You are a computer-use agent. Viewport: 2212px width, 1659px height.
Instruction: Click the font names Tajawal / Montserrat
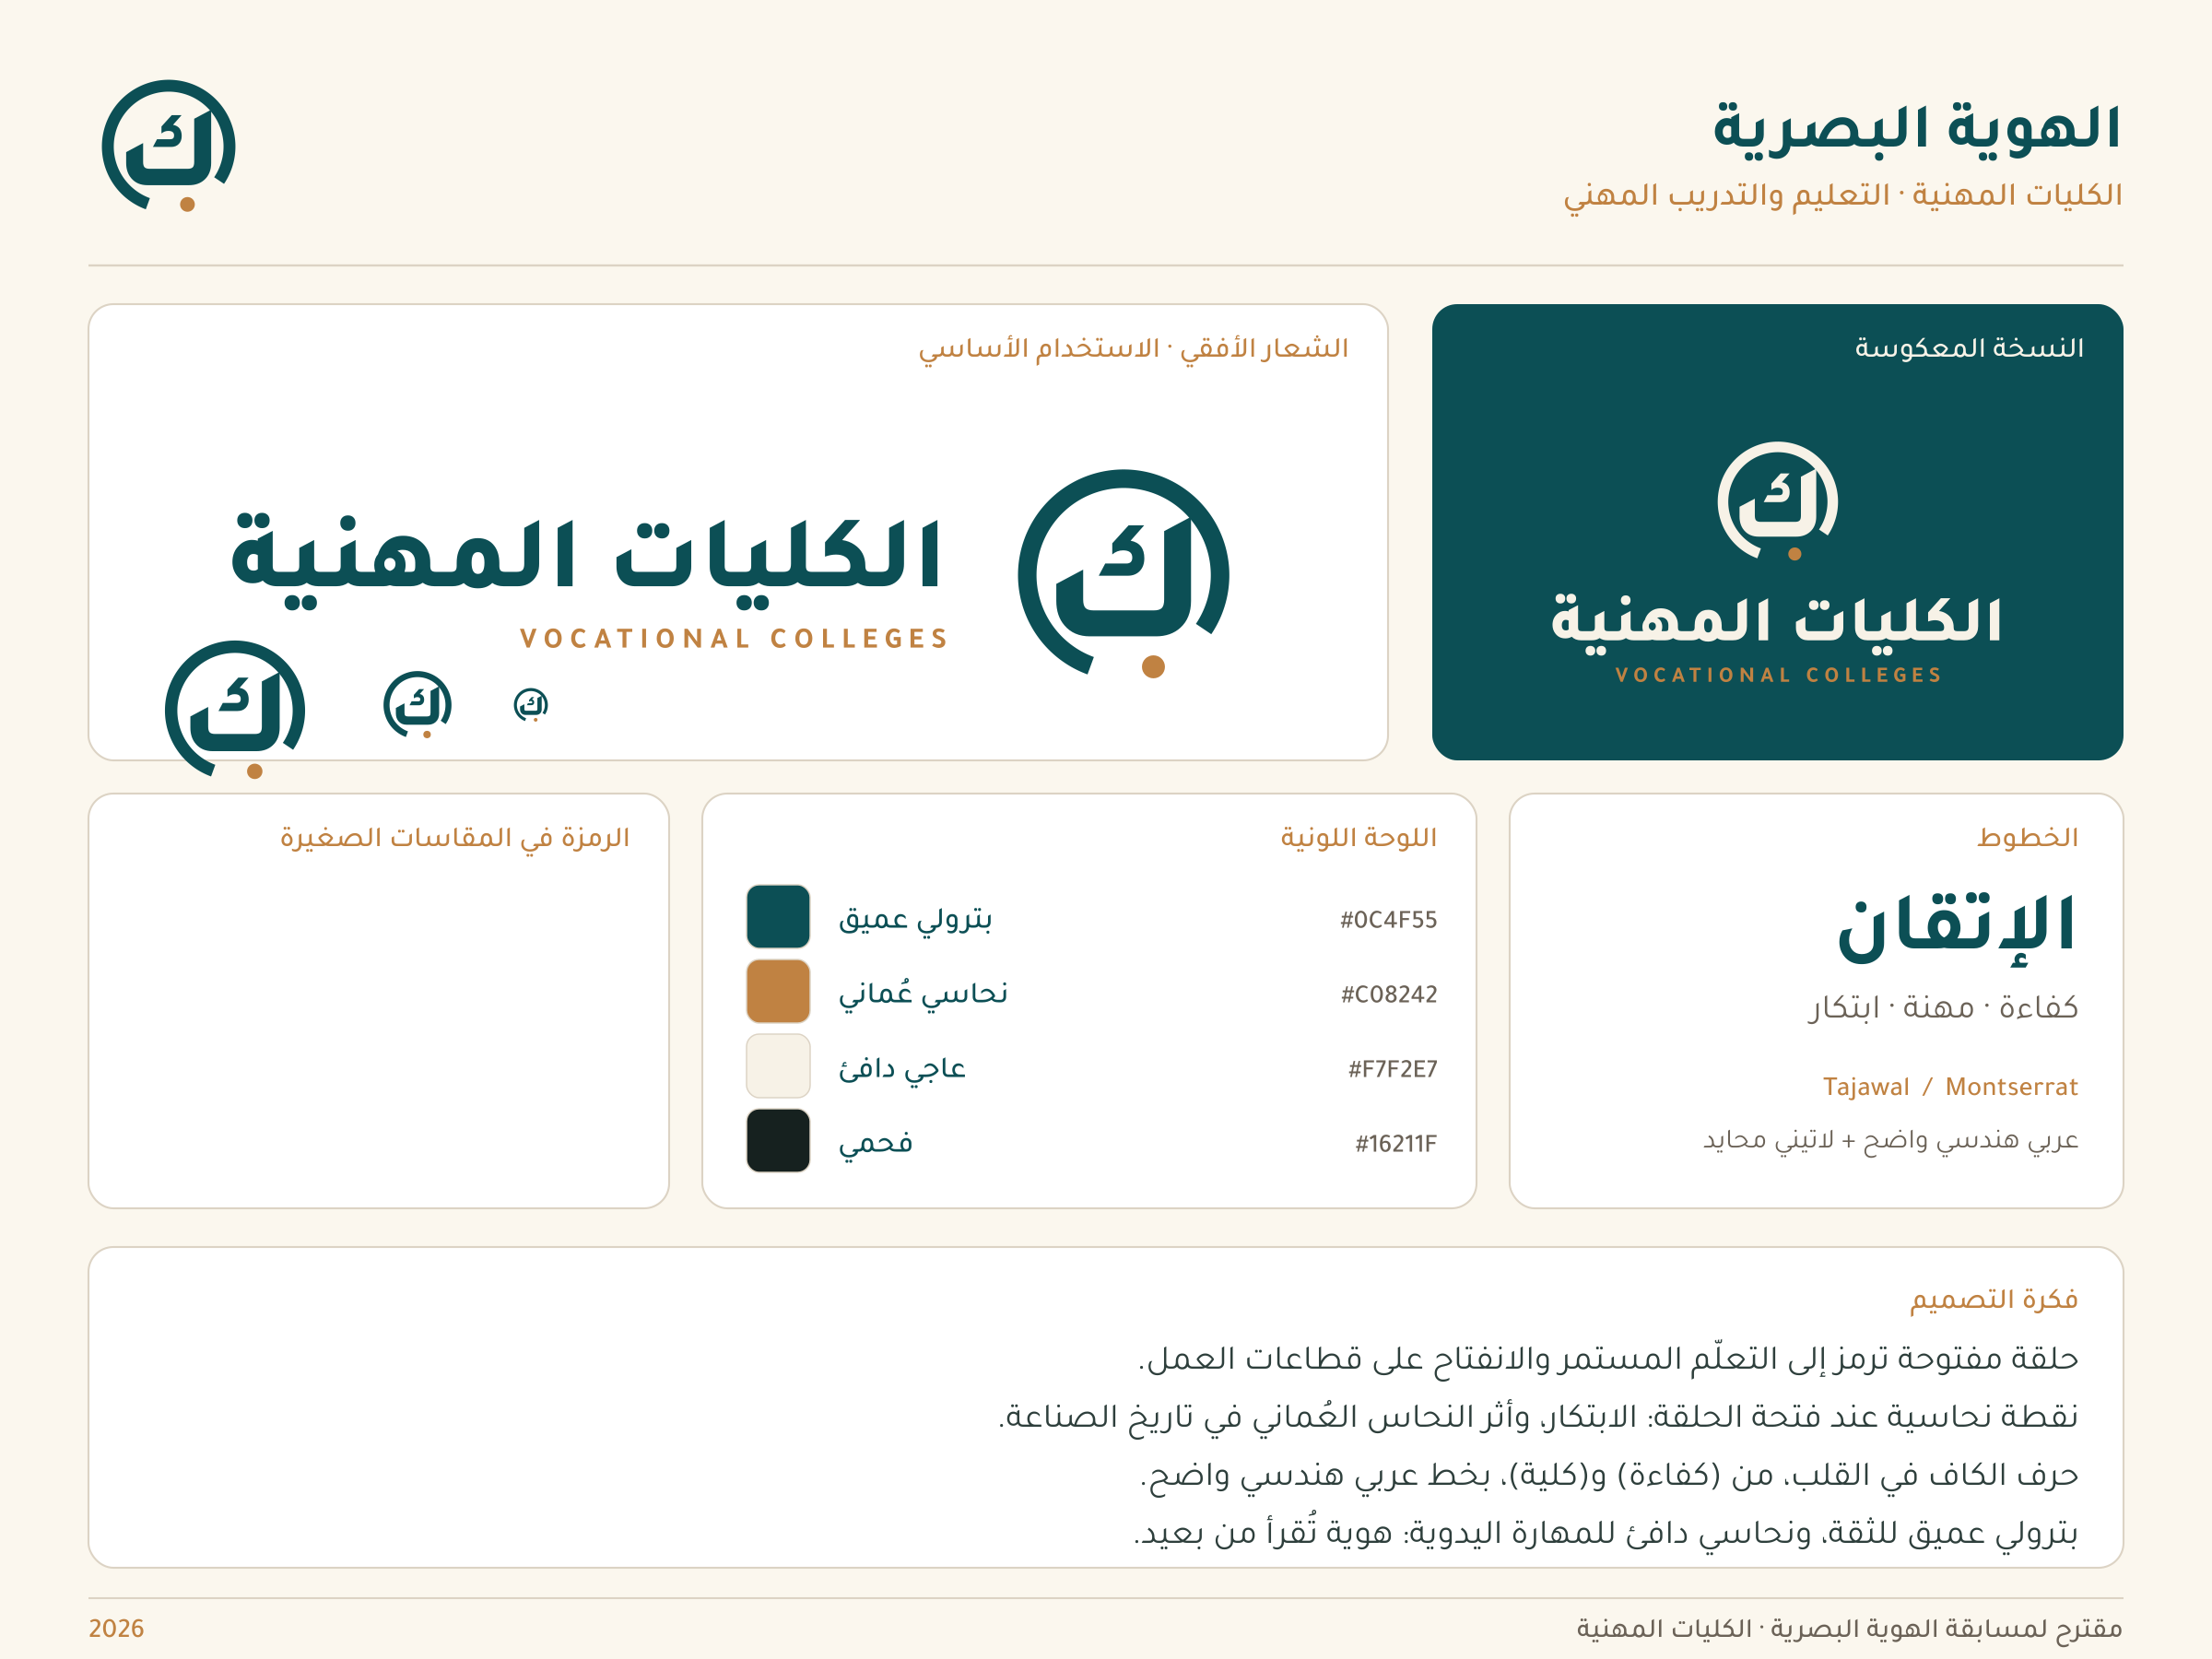pos(1950,1087)
